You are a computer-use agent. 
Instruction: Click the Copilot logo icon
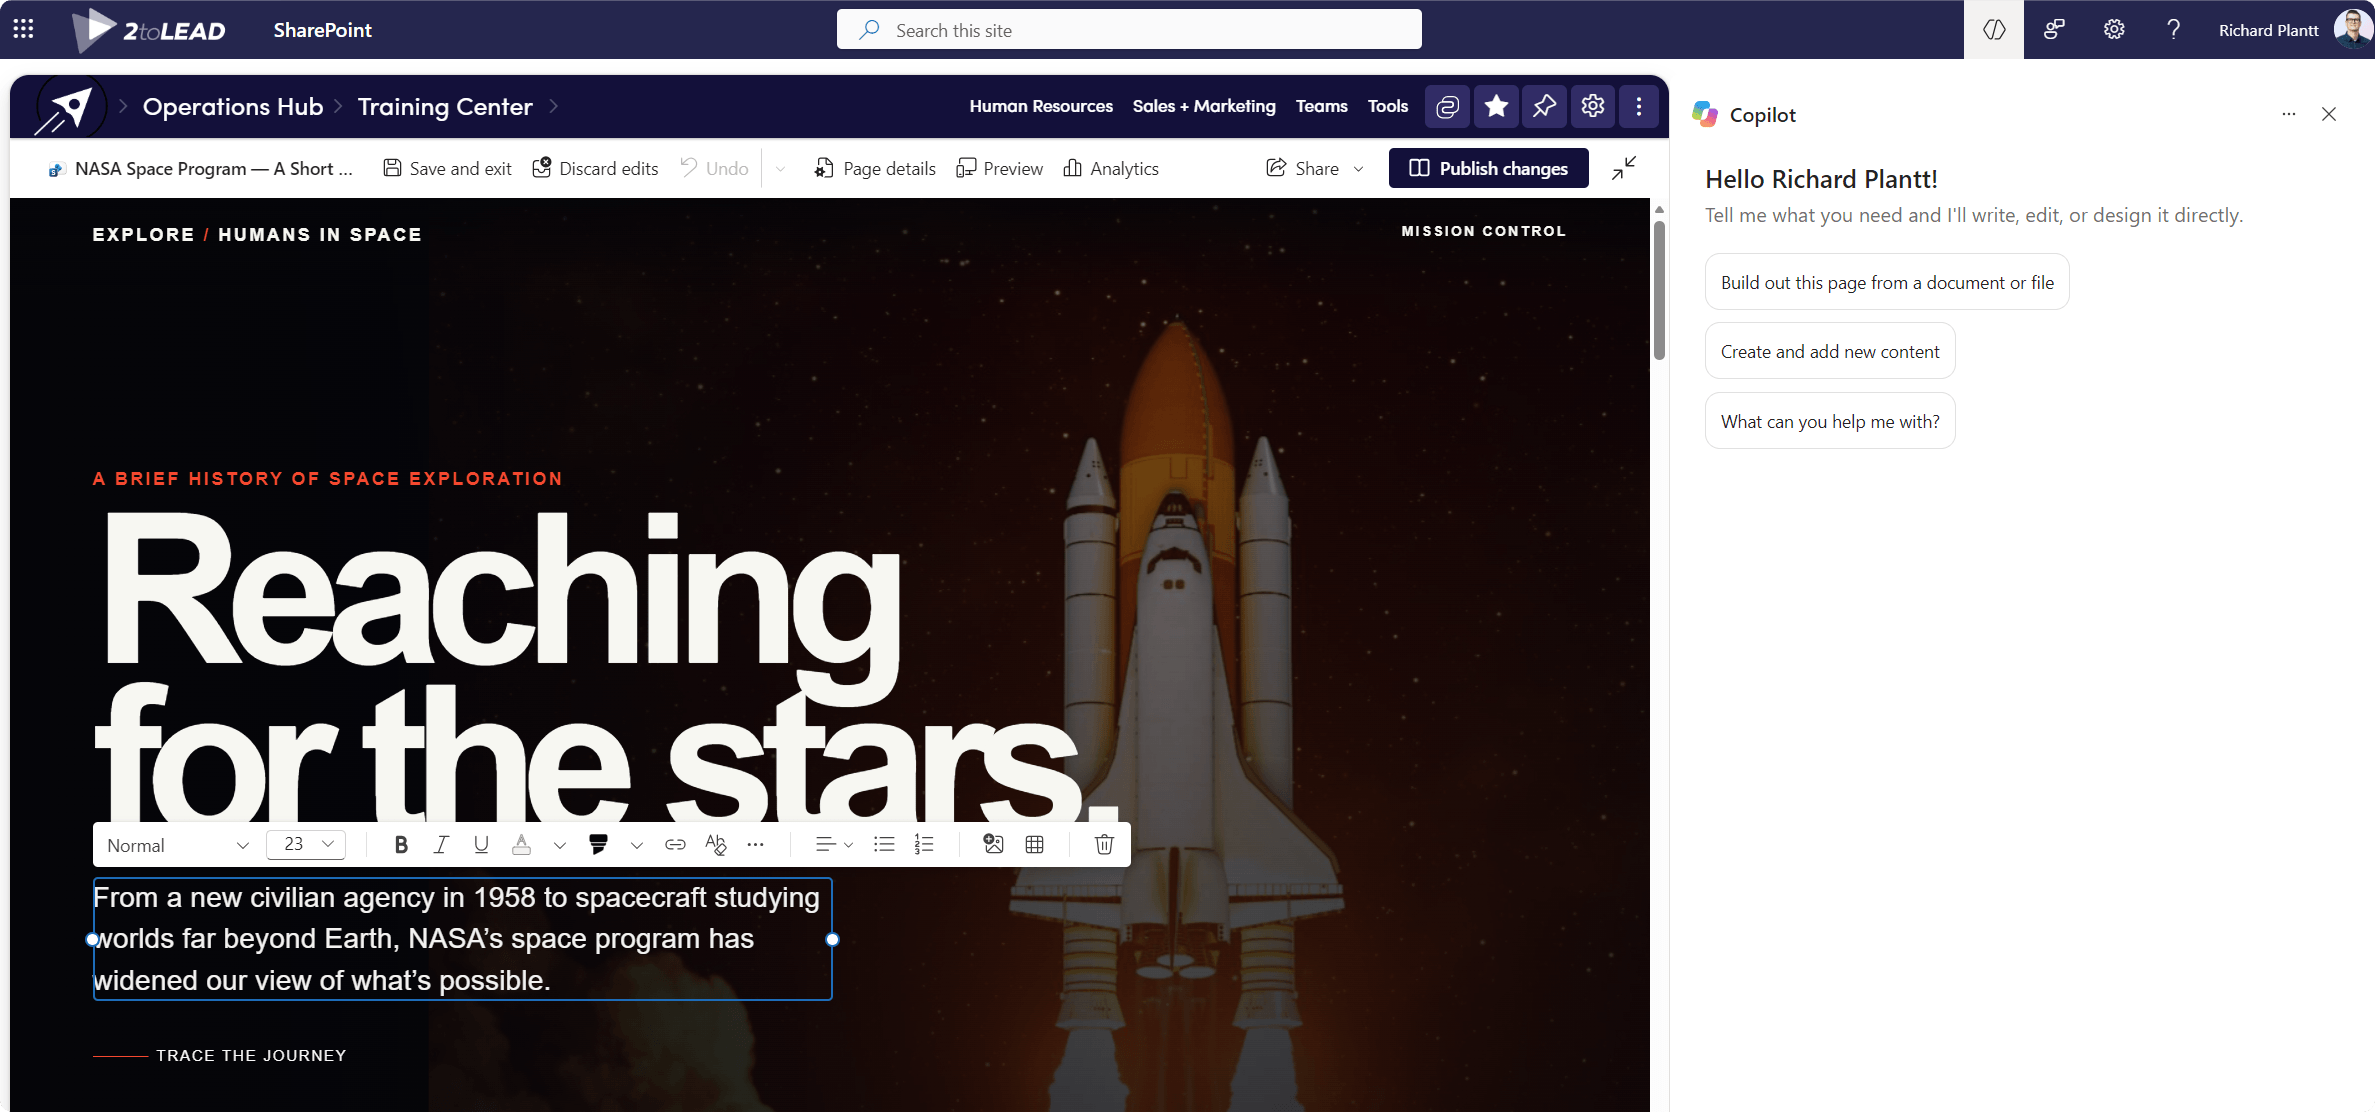pos(1706,114)
